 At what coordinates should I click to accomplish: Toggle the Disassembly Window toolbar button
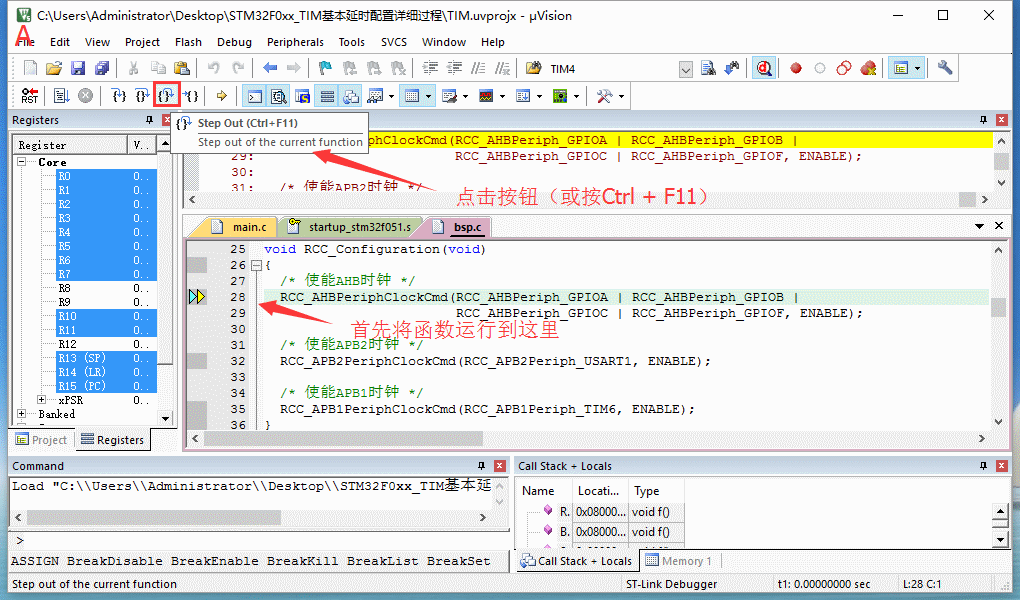tap(279, 96)
